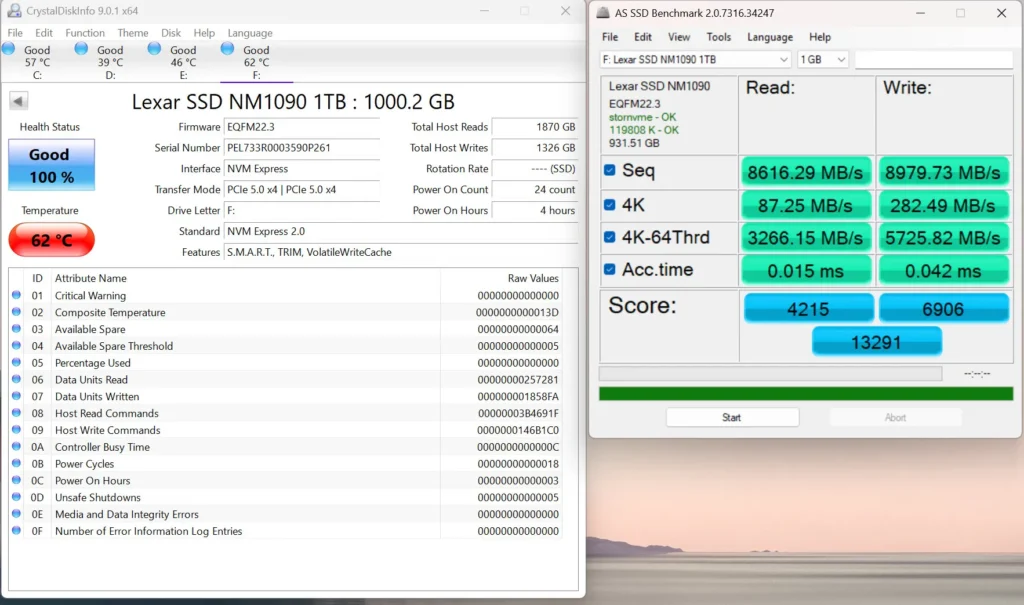Open the 1 GB test size dropdown

[823, 59]
